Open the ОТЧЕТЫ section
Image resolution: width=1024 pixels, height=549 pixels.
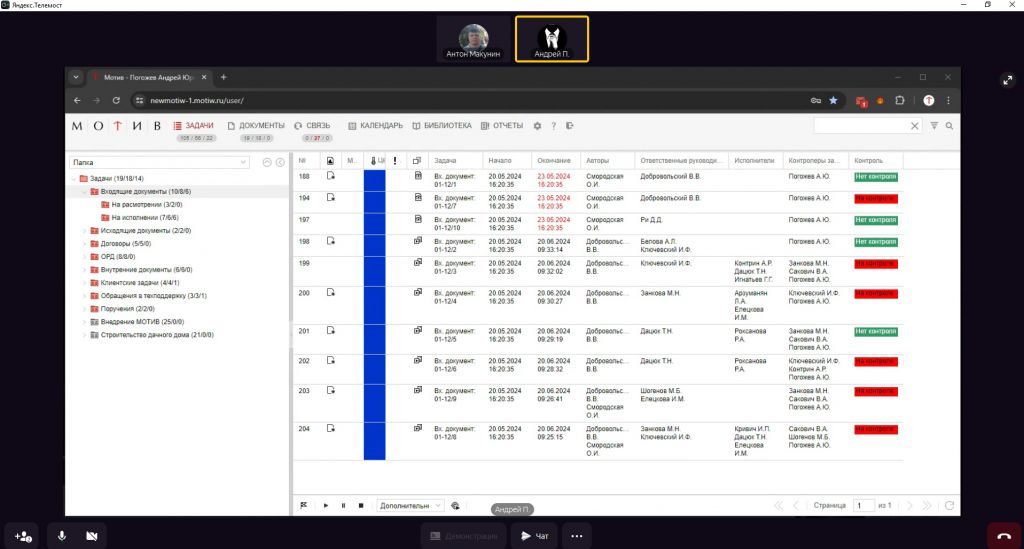pos(502,126)
